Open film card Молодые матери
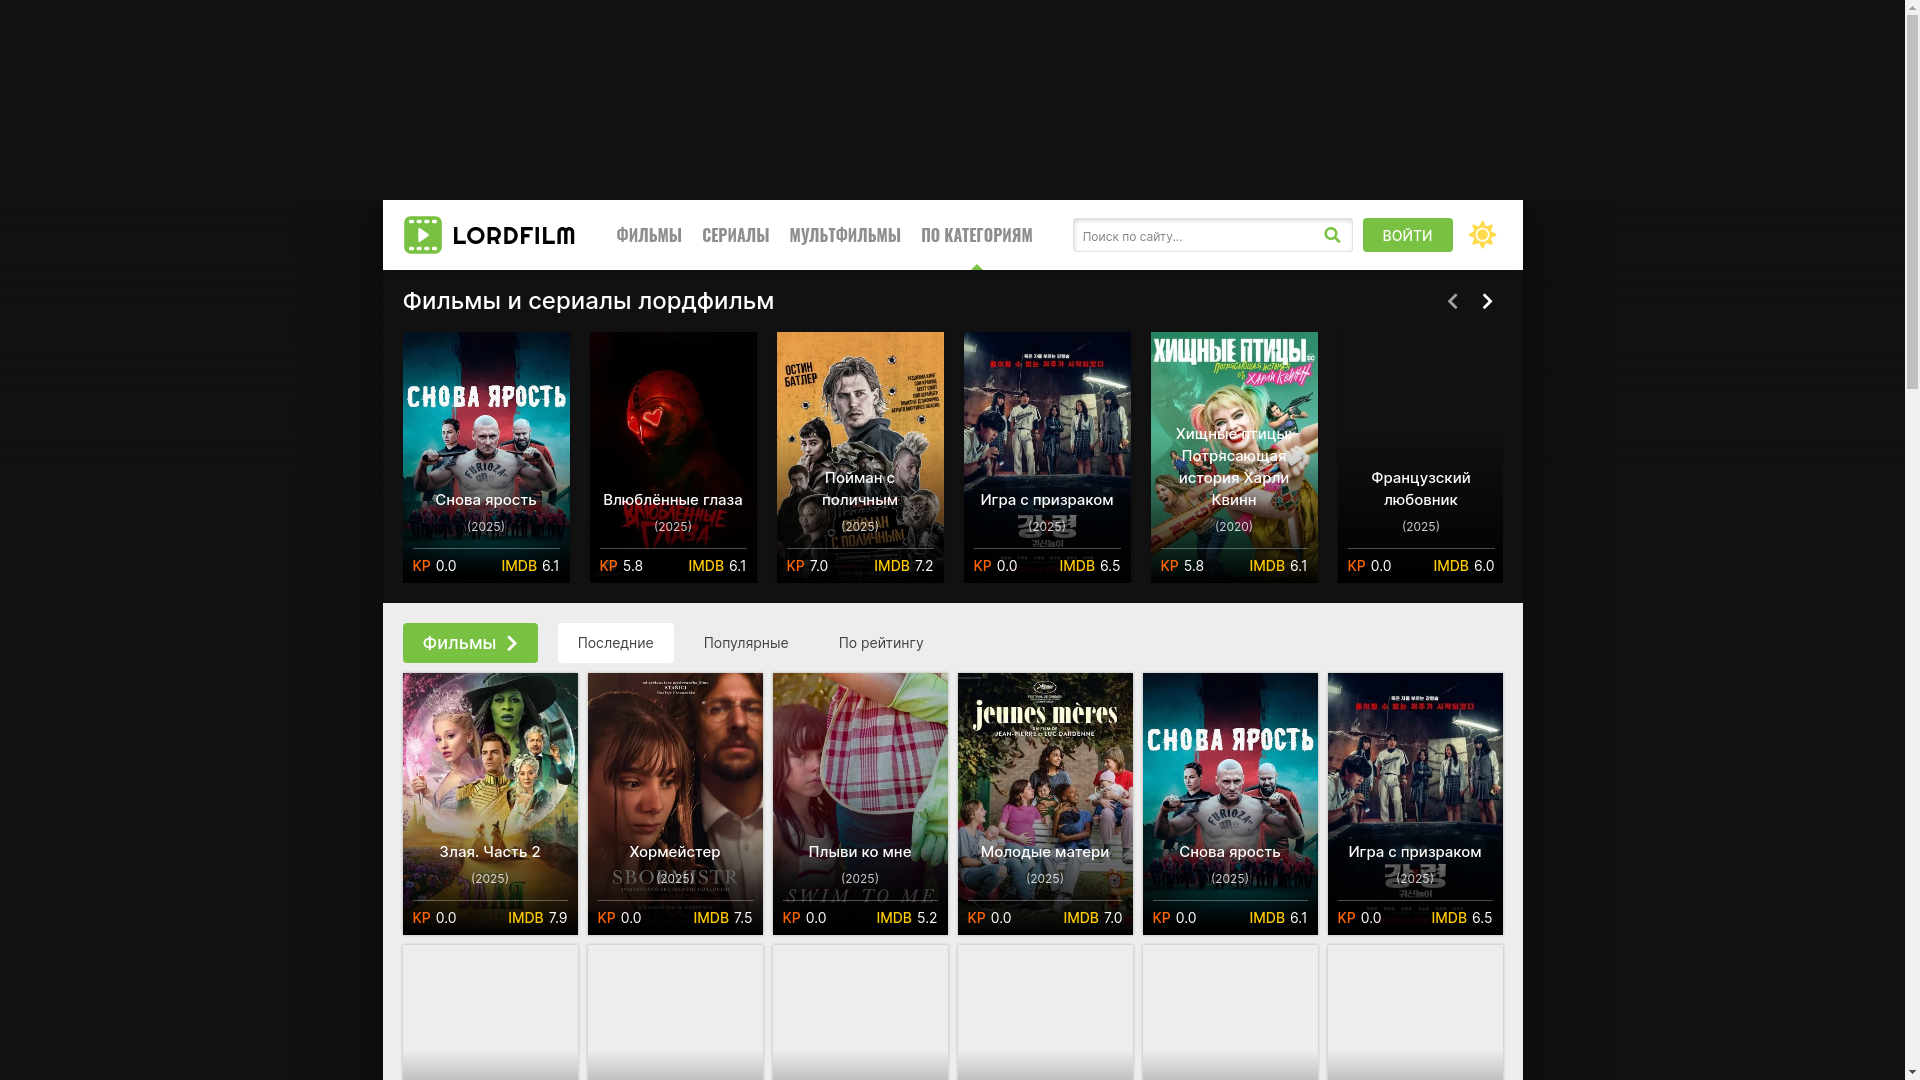The height and width of the screenshot is (1080, 1920). pos(1045,804)
